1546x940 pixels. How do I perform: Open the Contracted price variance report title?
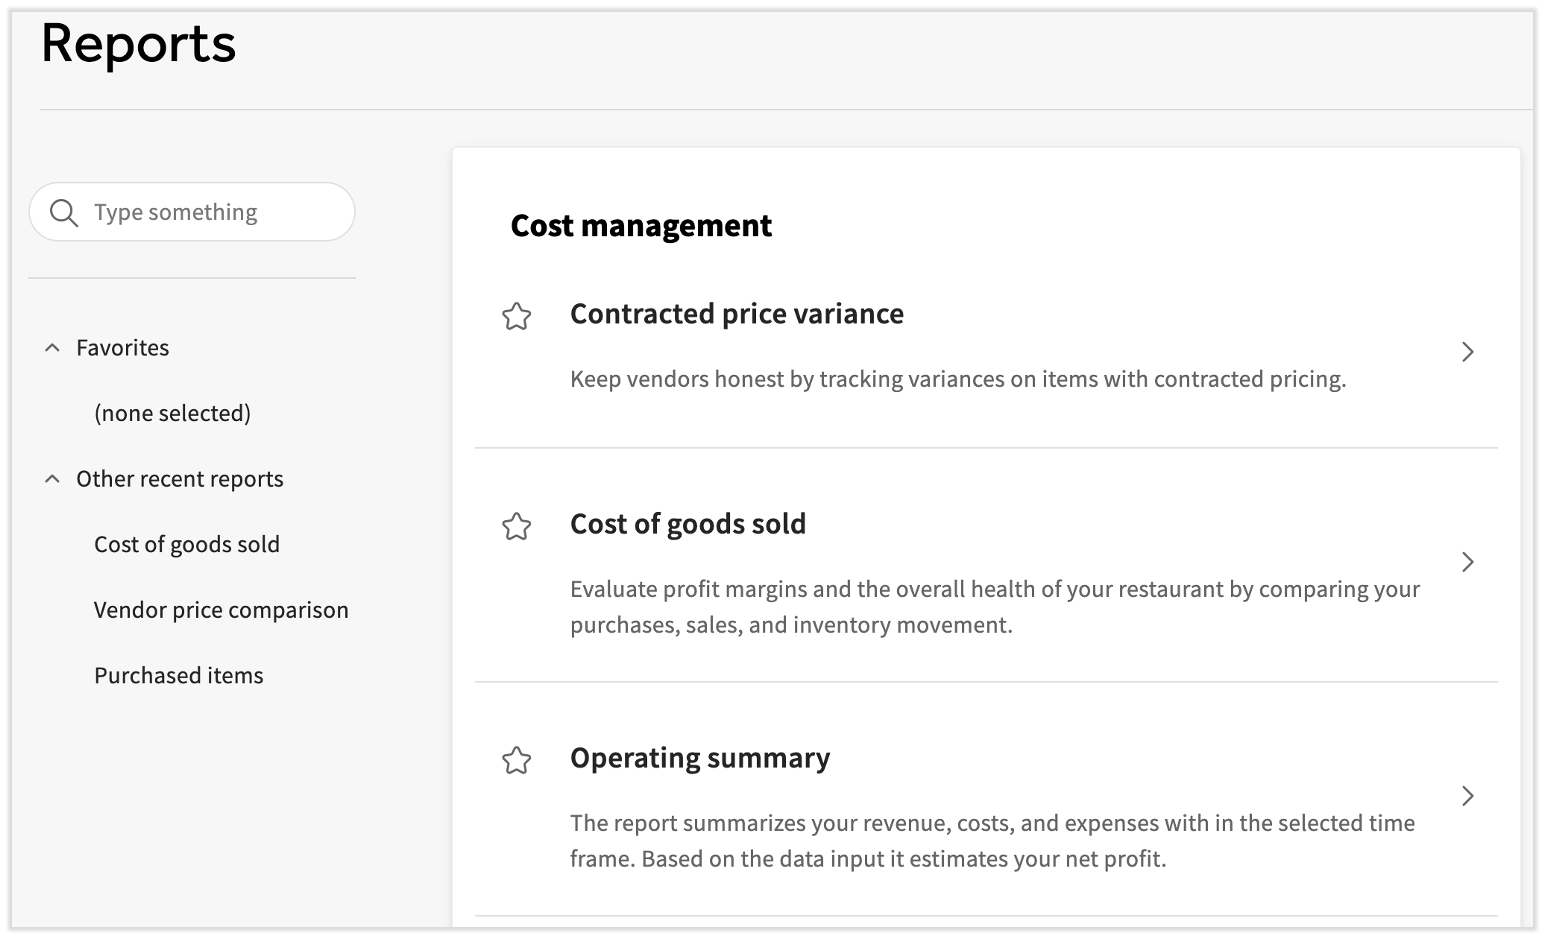tap(736, 313)
